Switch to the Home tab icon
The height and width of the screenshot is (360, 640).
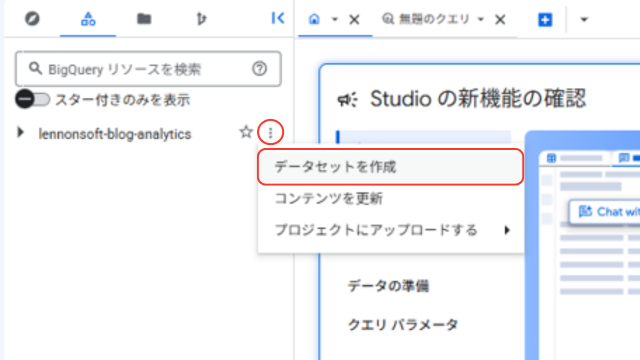pos(314,19)
